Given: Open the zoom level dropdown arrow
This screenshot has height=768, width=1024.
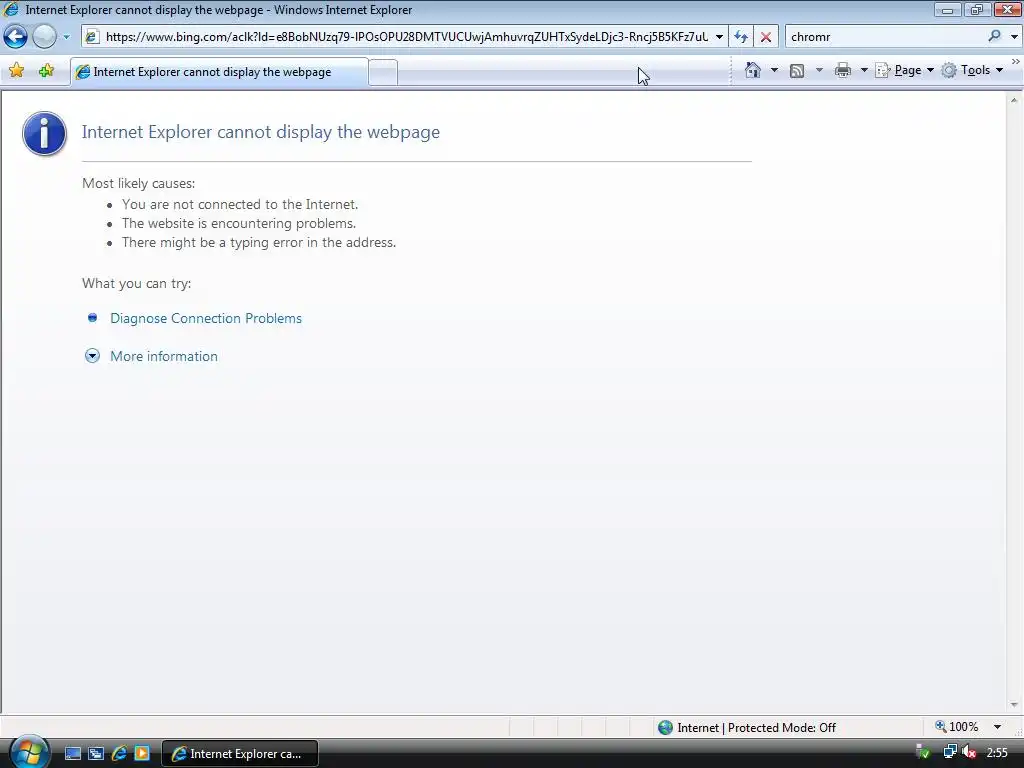Looking at the screenshot, I should 997,727.
